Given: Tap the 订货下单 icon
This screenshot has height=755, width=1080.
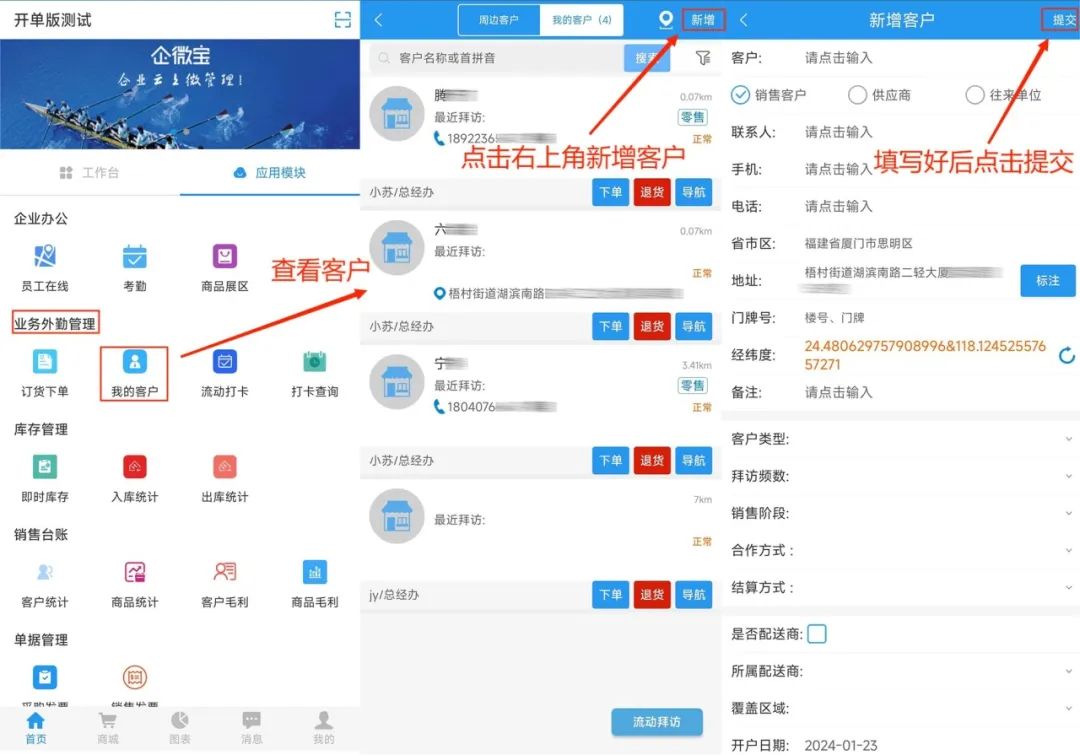Looking at the screenshot, I should pos(45,362).
